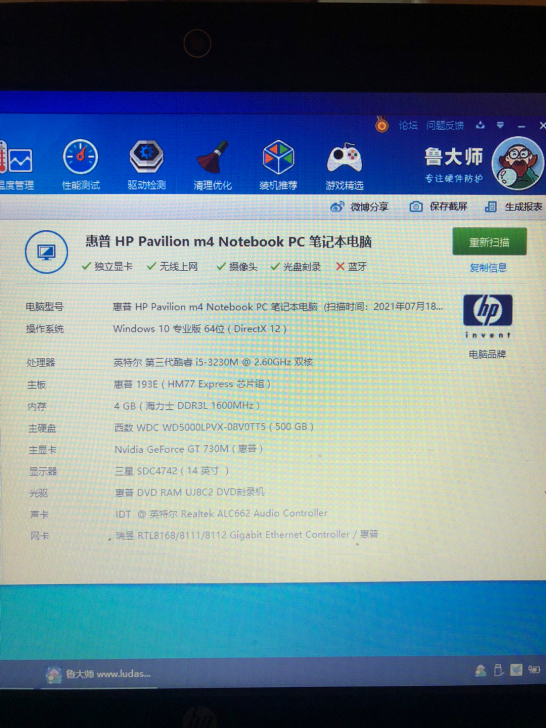Screen dimensions: 546x728
Task: Click the Realtek ALC662 Audio Controller value
Action: 221,514
